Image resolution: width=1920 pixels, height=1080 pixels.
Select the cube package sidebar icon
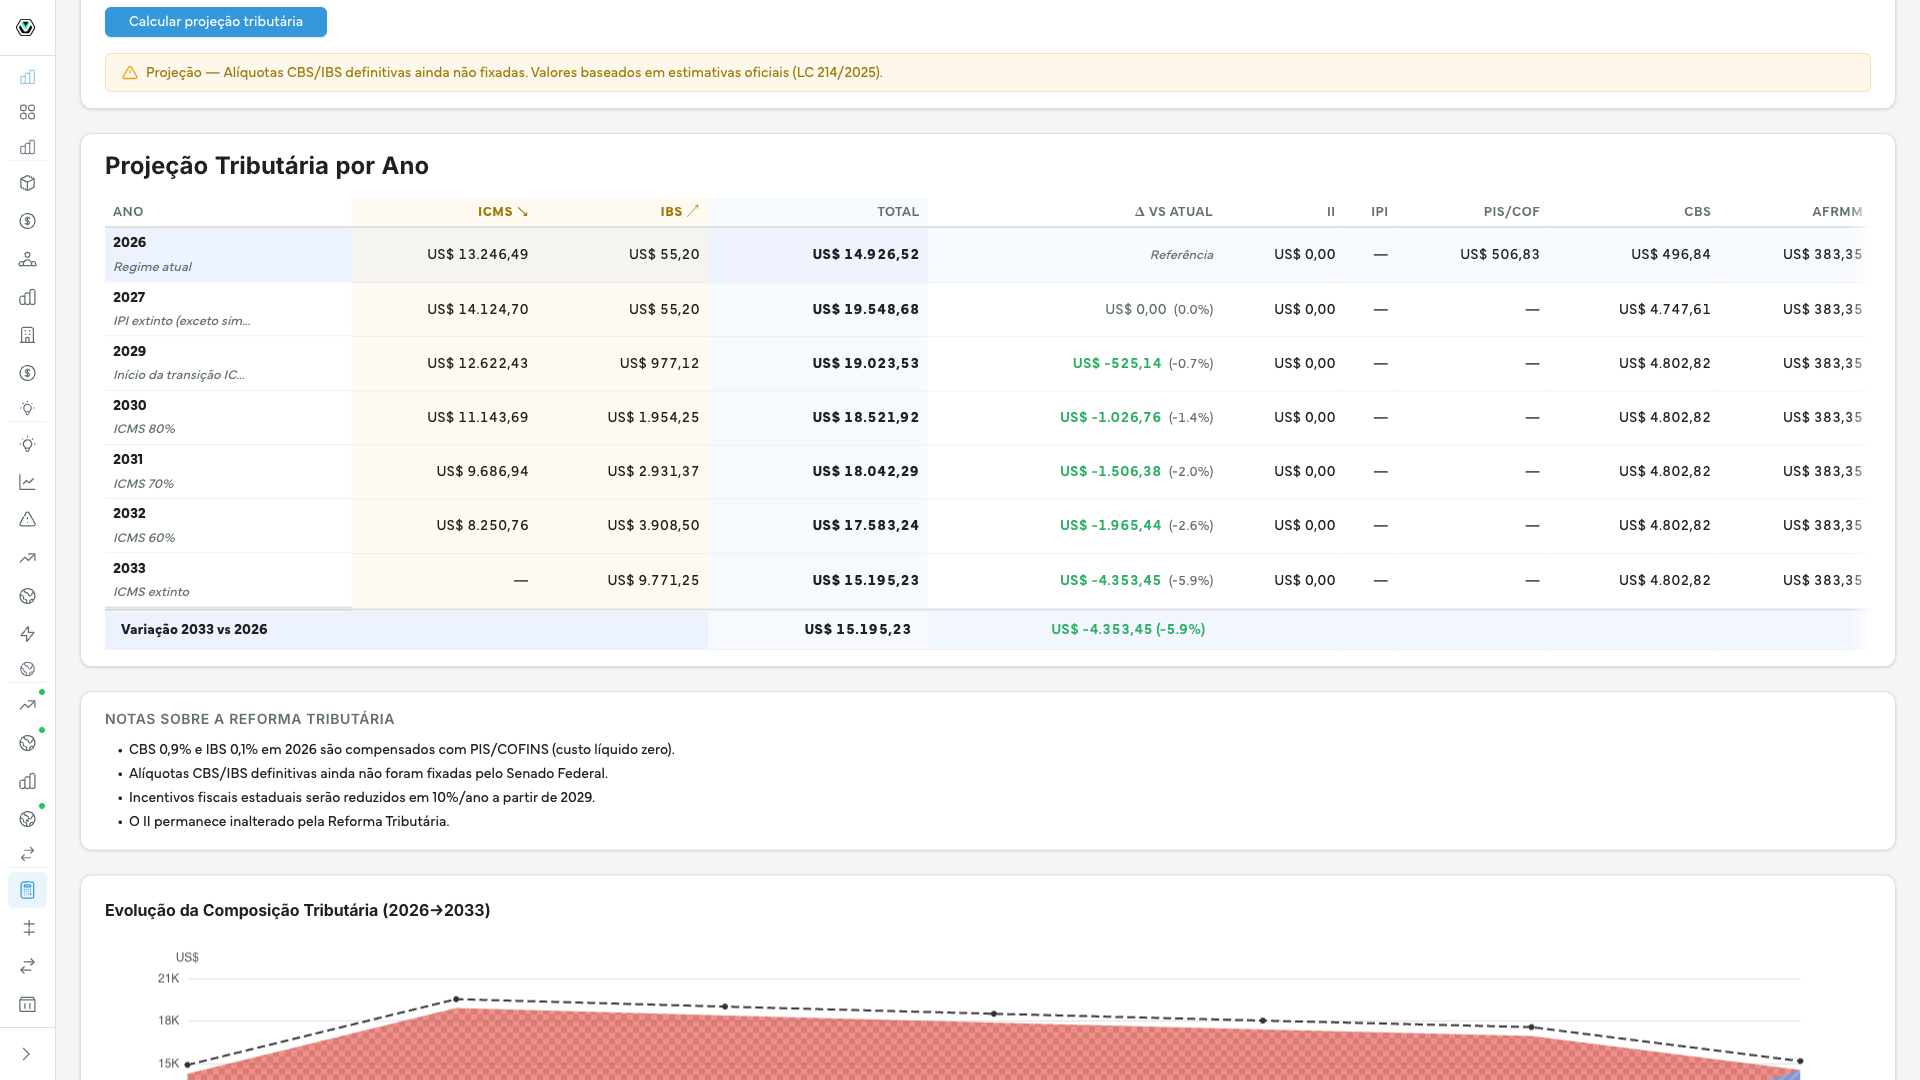click(27, 183)
